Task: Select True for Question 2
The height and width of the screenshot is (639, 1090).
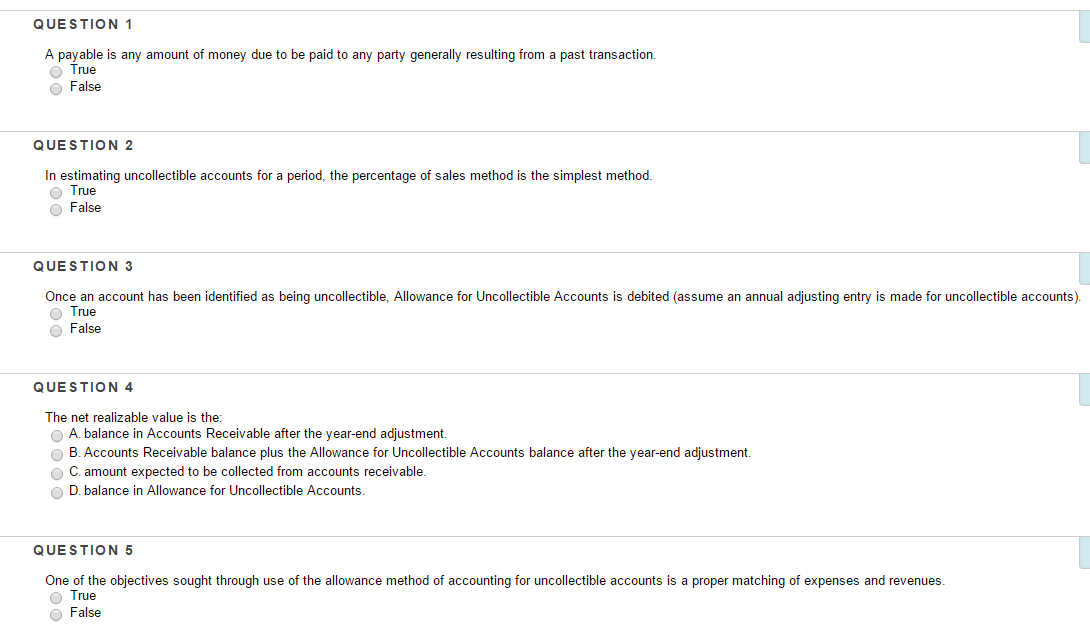Action: [x=56, y=192]
